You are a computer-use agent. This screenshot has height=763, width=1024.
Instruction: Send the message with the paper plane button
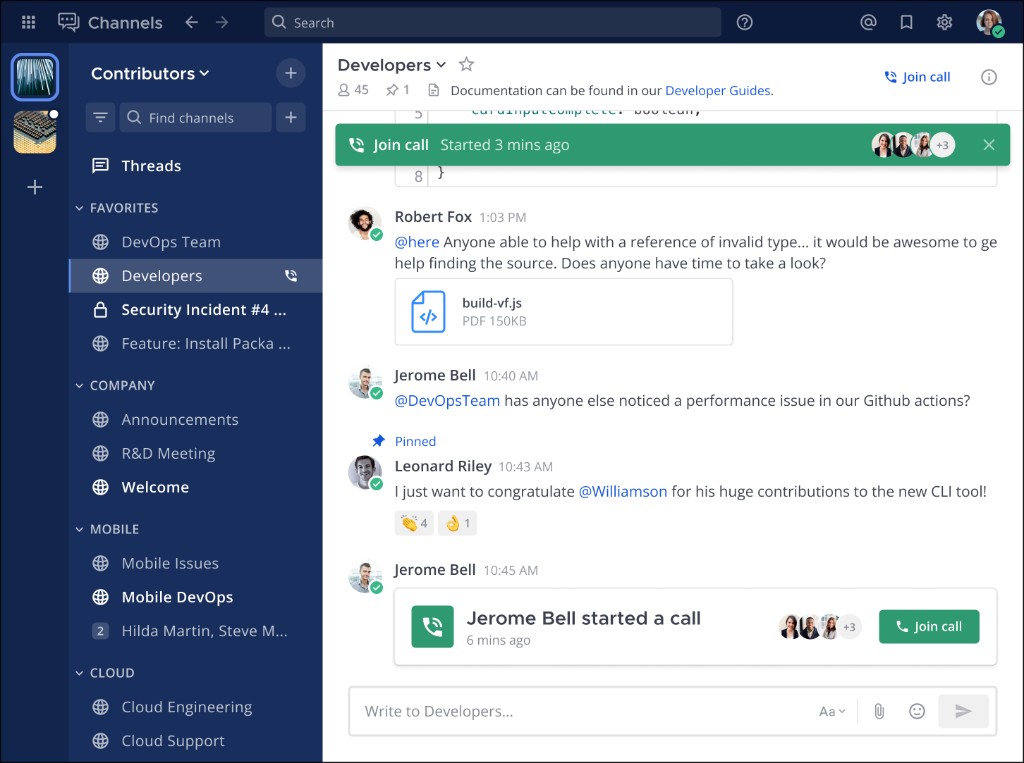[x=963, y=711]
